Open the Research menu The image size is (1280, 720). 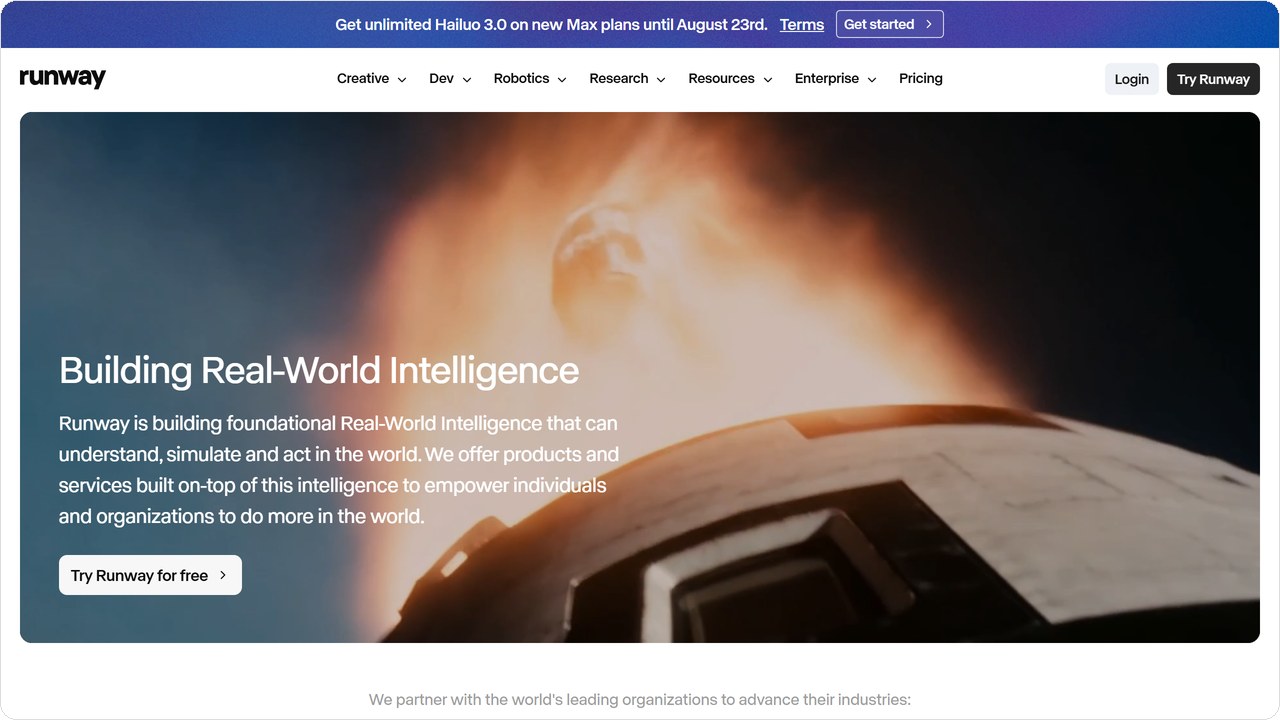pos(619,79)
